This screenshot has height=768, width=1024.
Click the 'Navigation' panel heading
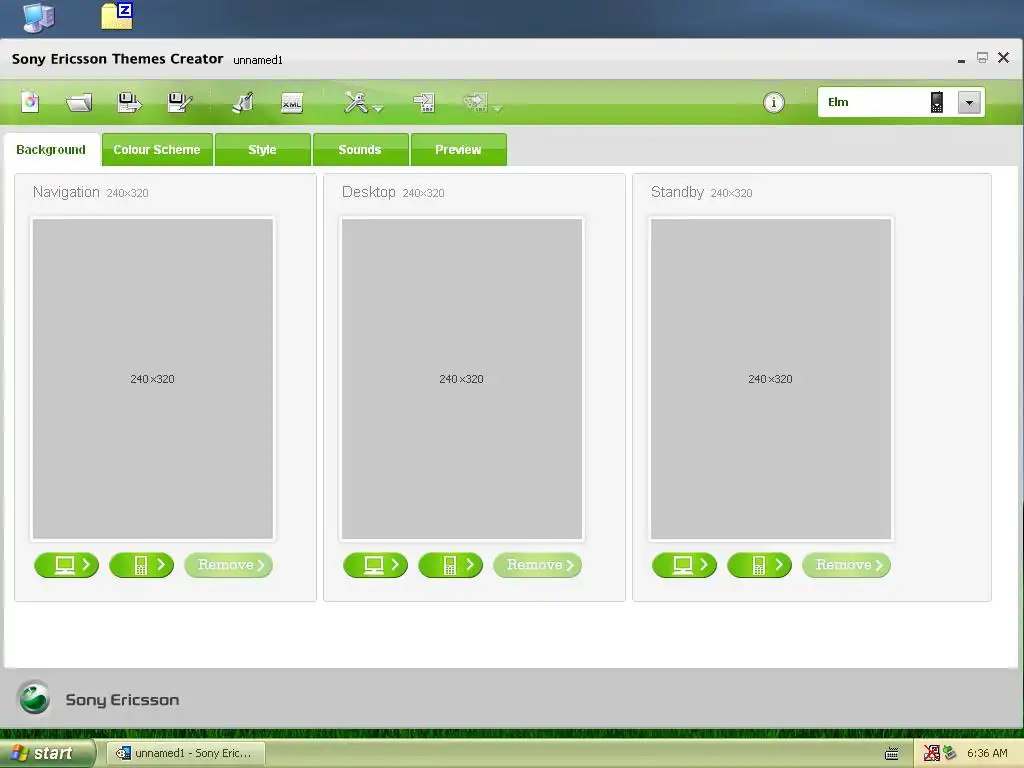click(x=66, y=192)
